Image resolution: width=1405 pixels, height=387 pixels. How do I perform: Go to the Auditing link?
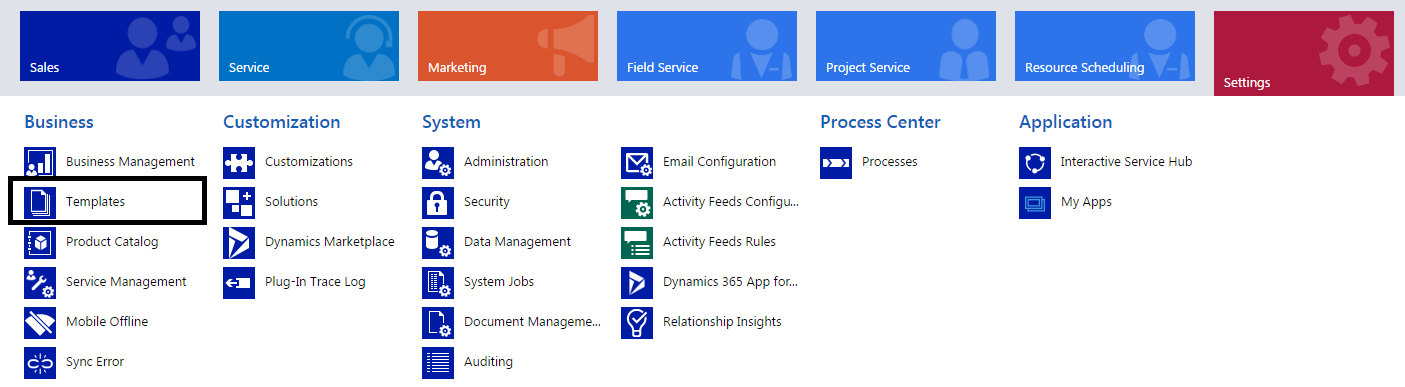pos(488,362)
